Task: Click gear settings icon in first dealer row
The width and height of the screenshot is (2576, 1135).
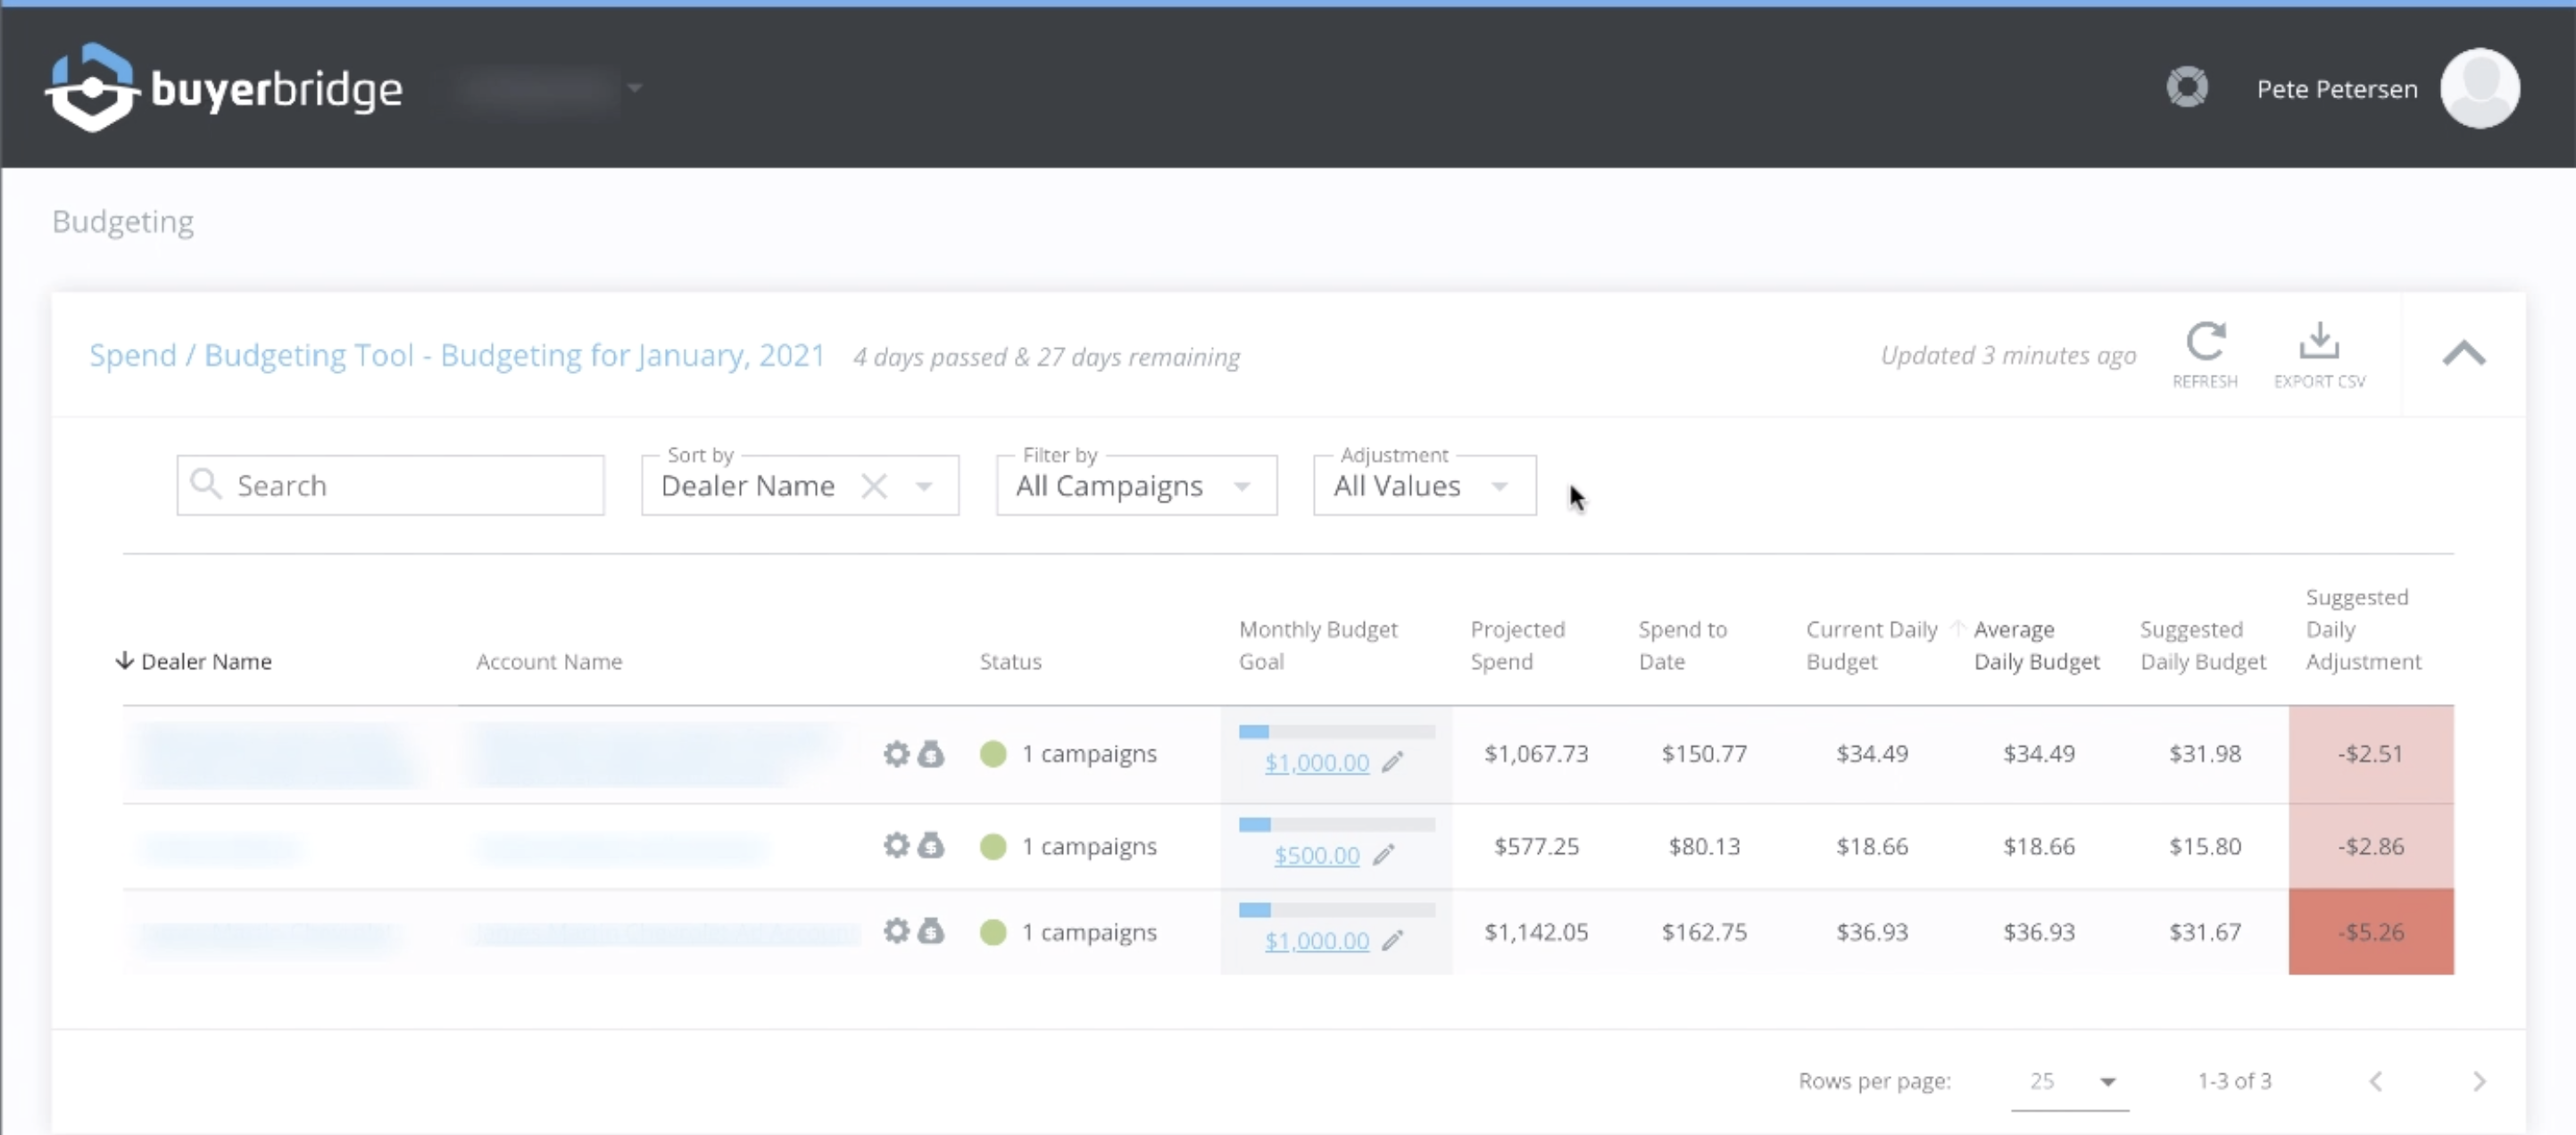Action: click(896, 753)
